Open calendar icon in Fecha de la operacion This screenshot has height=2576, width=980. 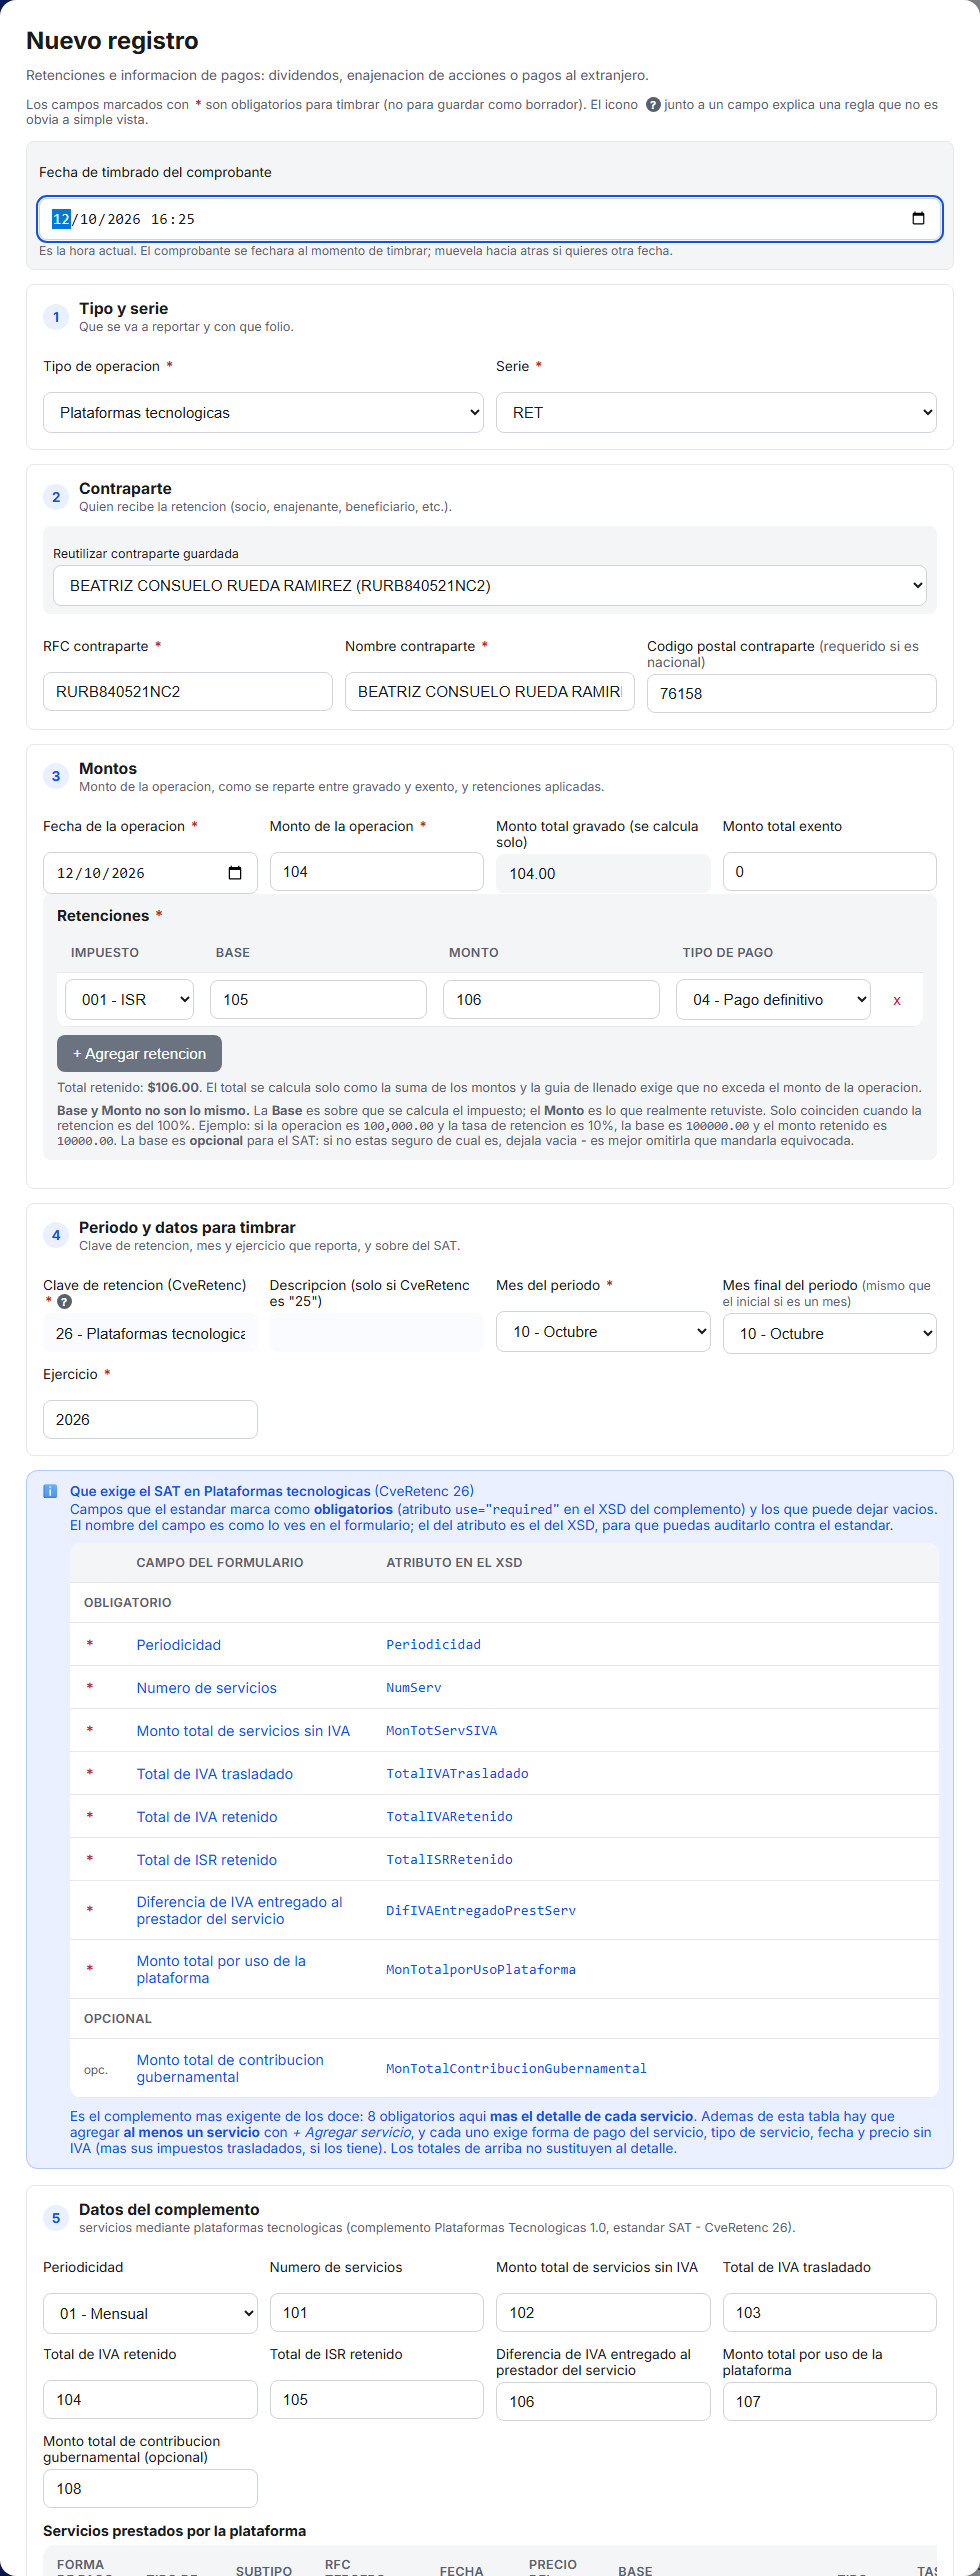pos(235,873)
